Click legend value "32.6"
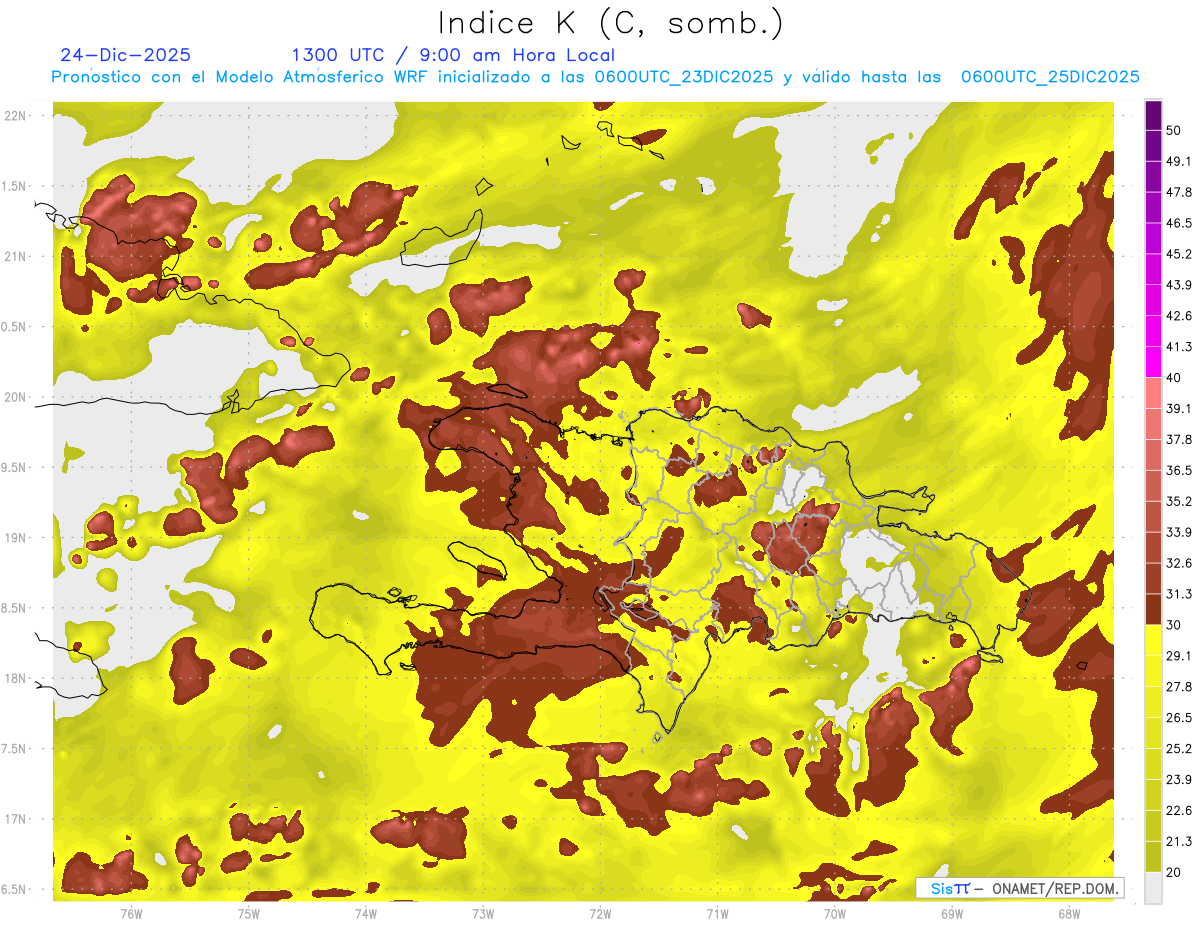 point(1179,563)
